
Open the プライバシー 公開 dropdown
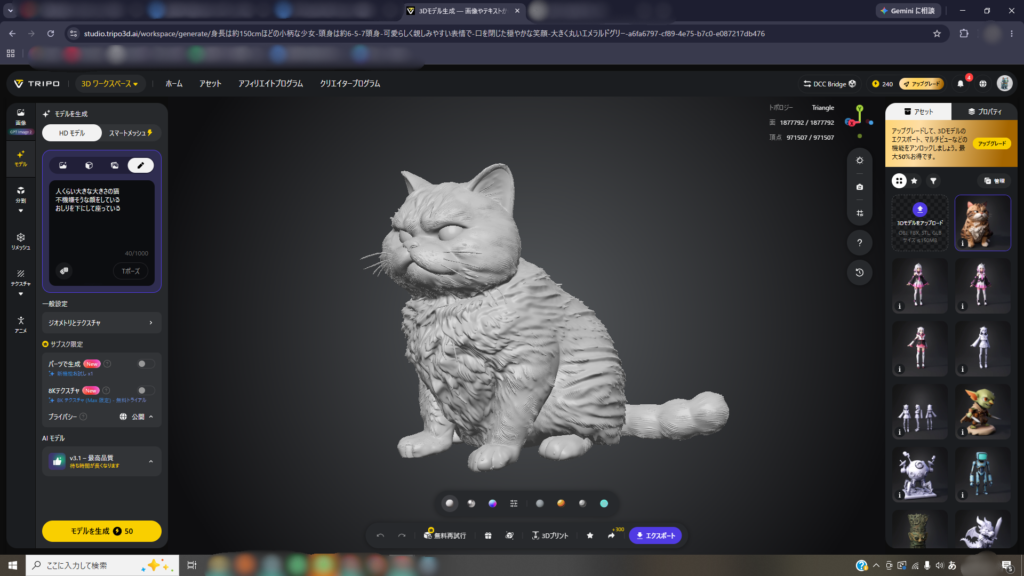pos(136,417)
